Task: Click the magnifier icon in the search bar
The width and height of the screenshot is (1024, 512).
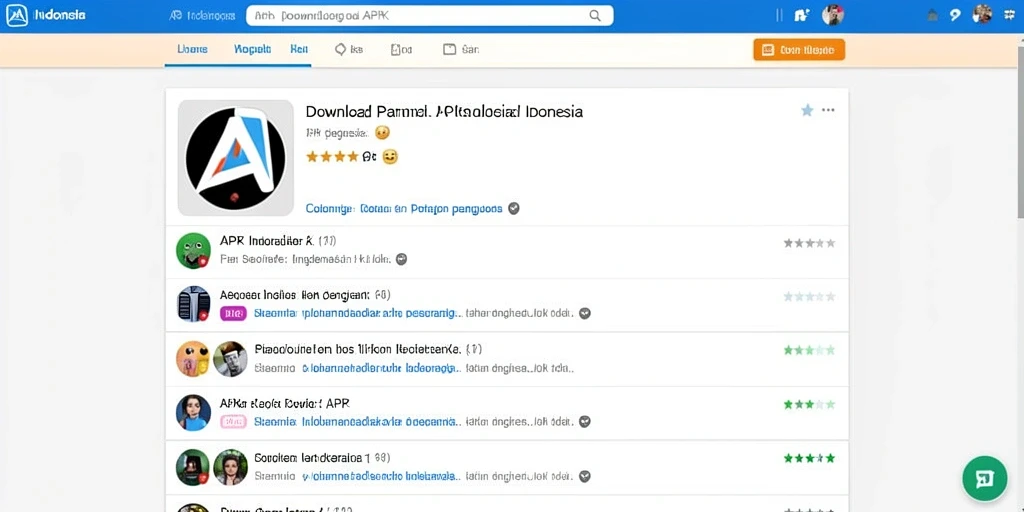Action: click(x=594, y=16)
